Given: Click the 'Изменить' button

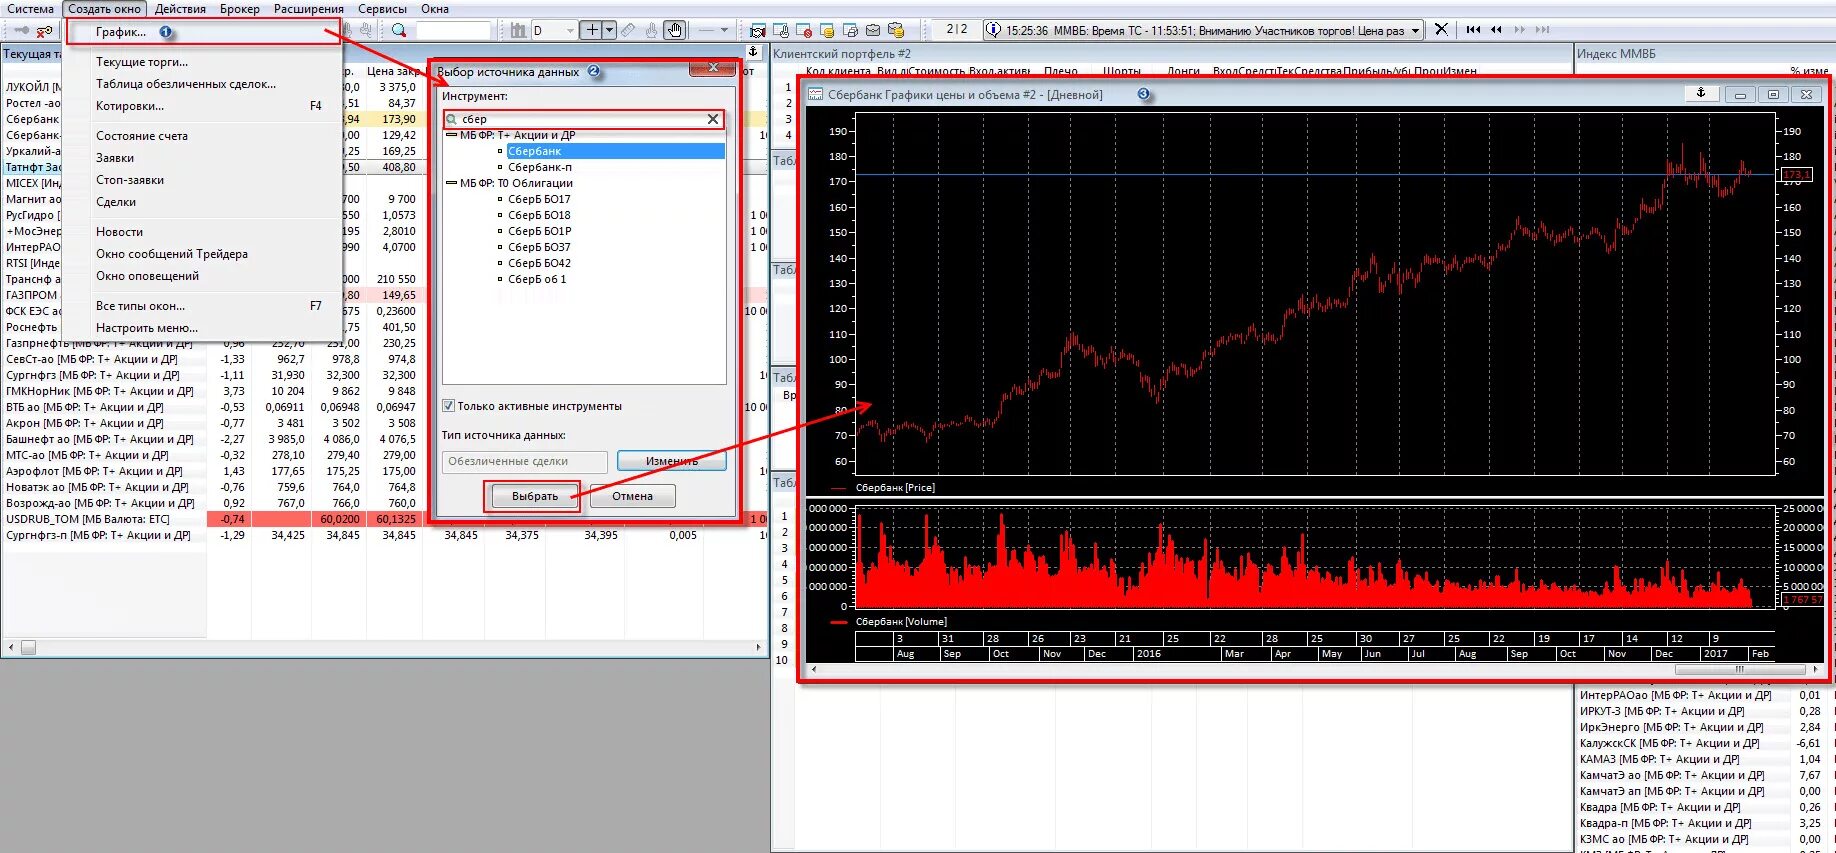Looking at the screenshot, I should click(672, 461).
